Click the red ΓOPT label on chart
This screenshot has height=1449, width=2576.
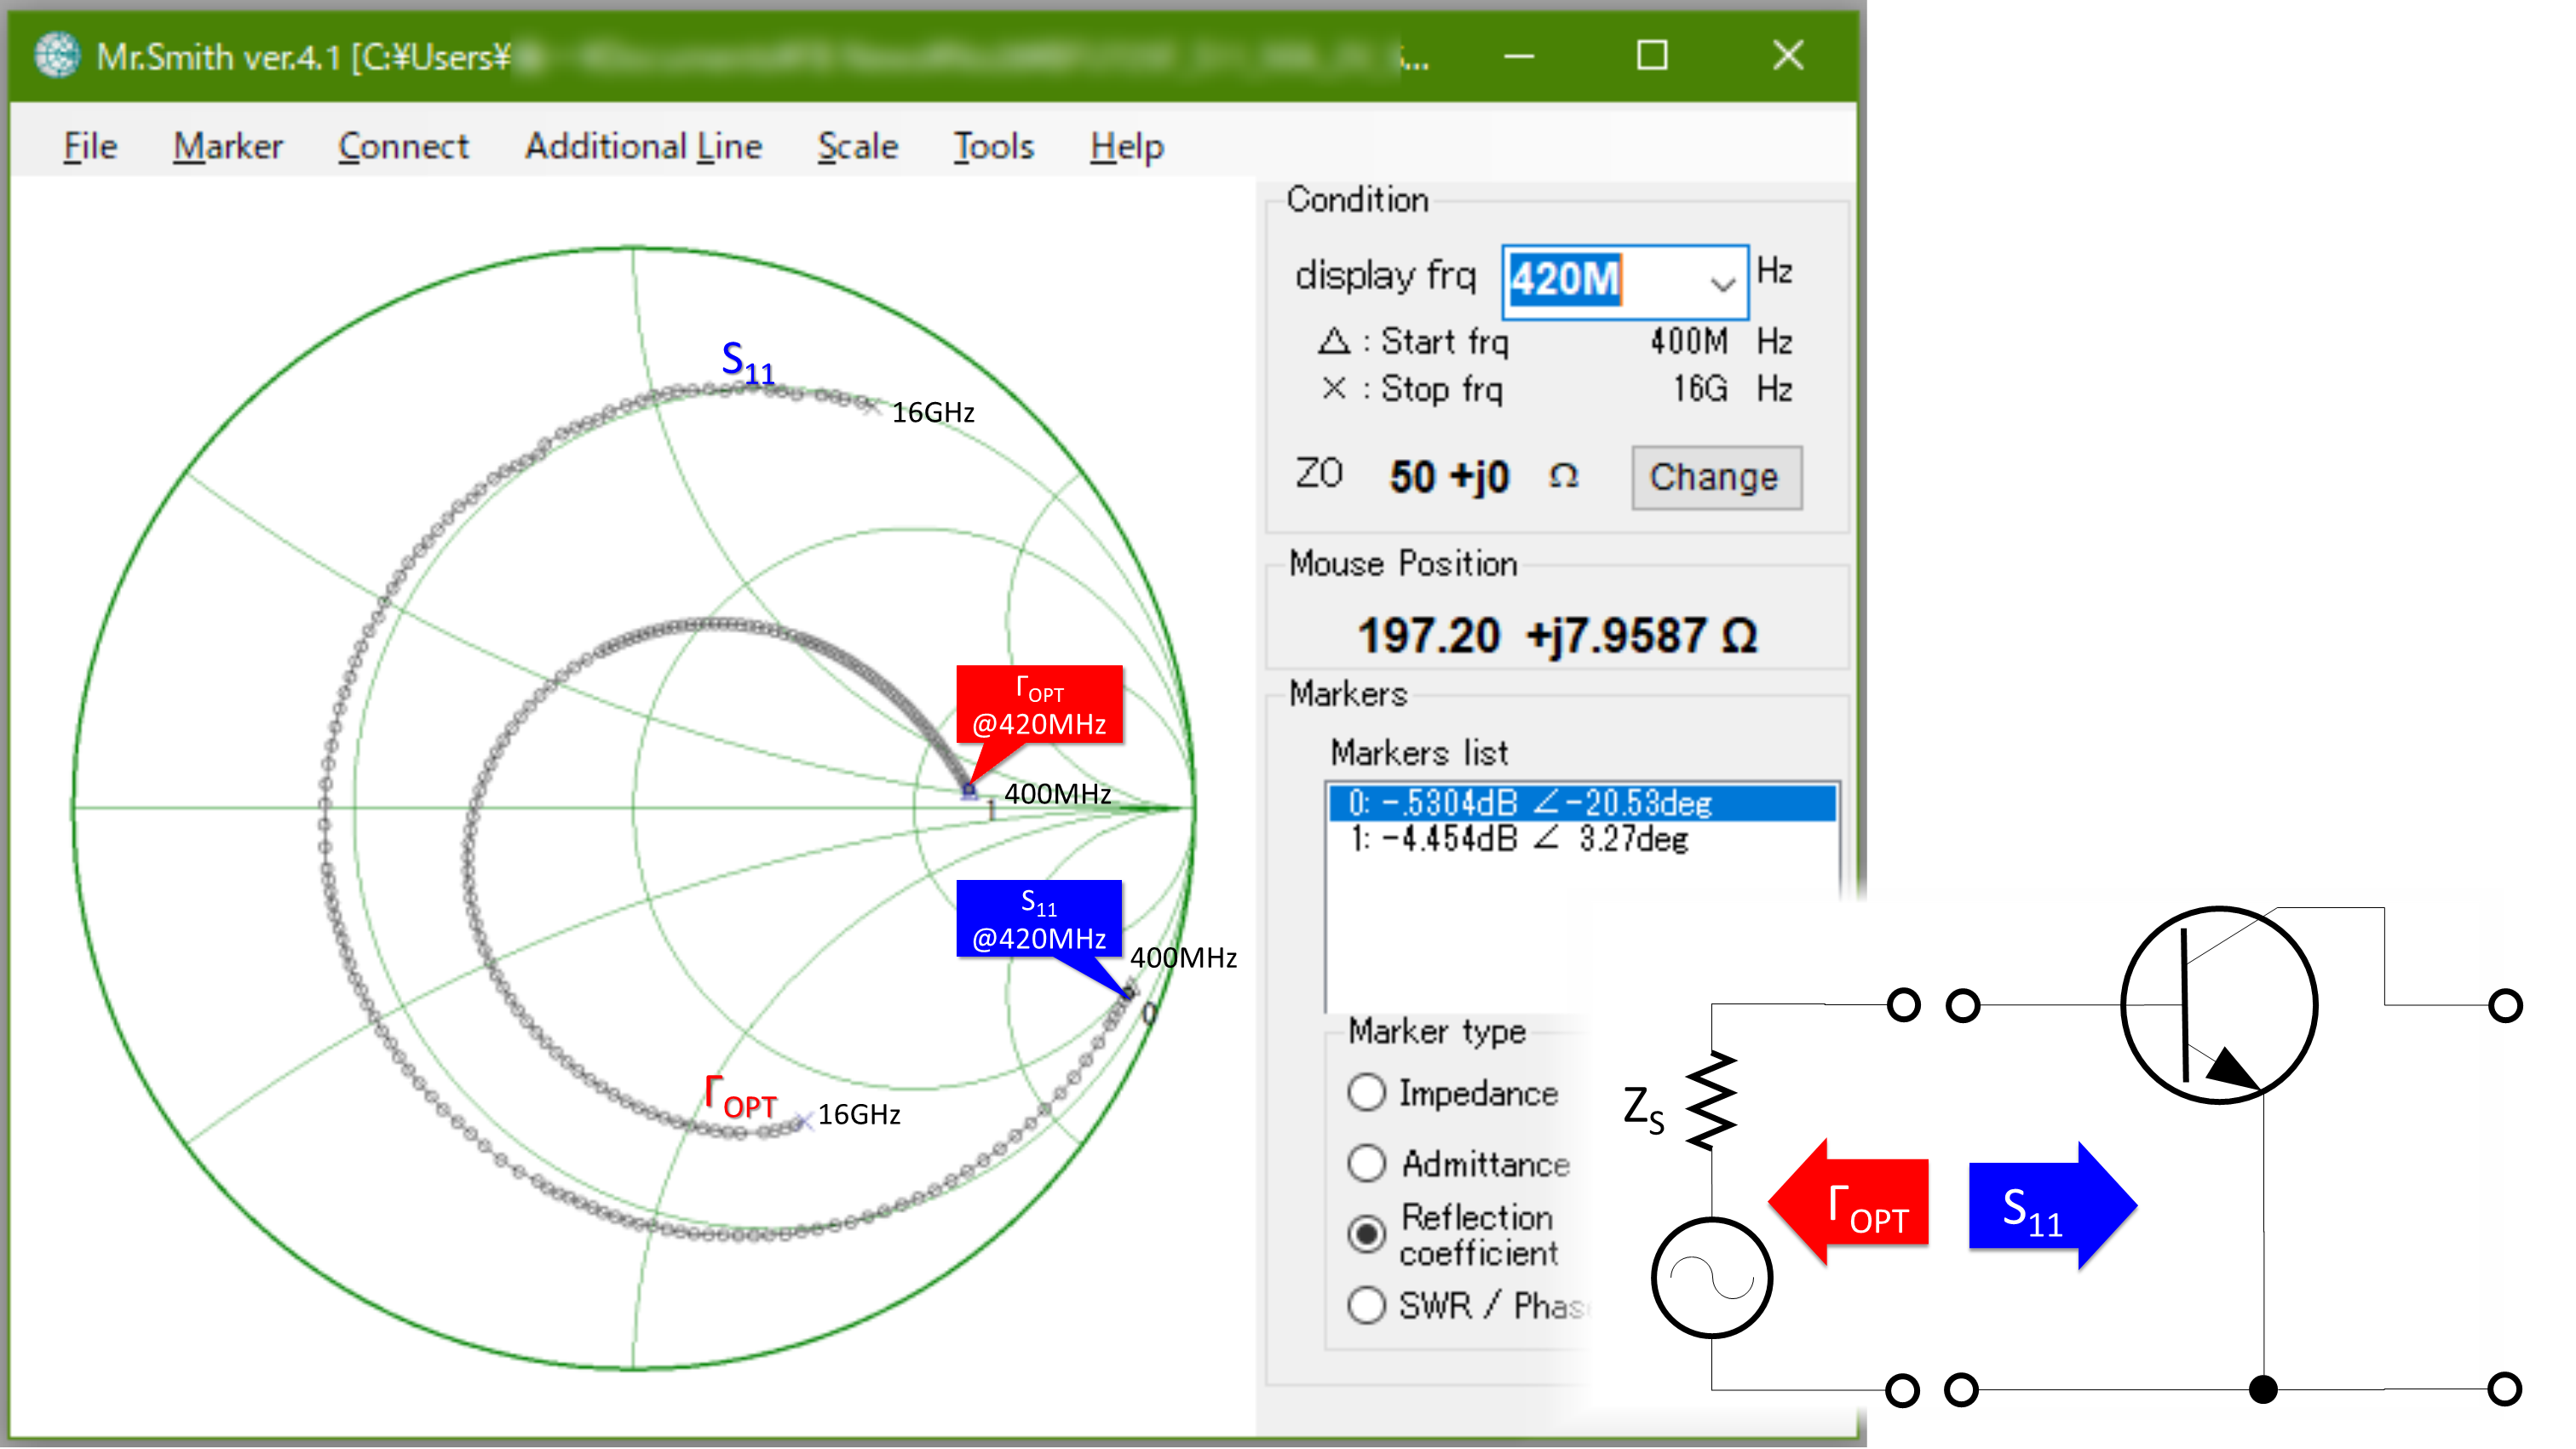pyautogui.click(x=741, y=1097)
